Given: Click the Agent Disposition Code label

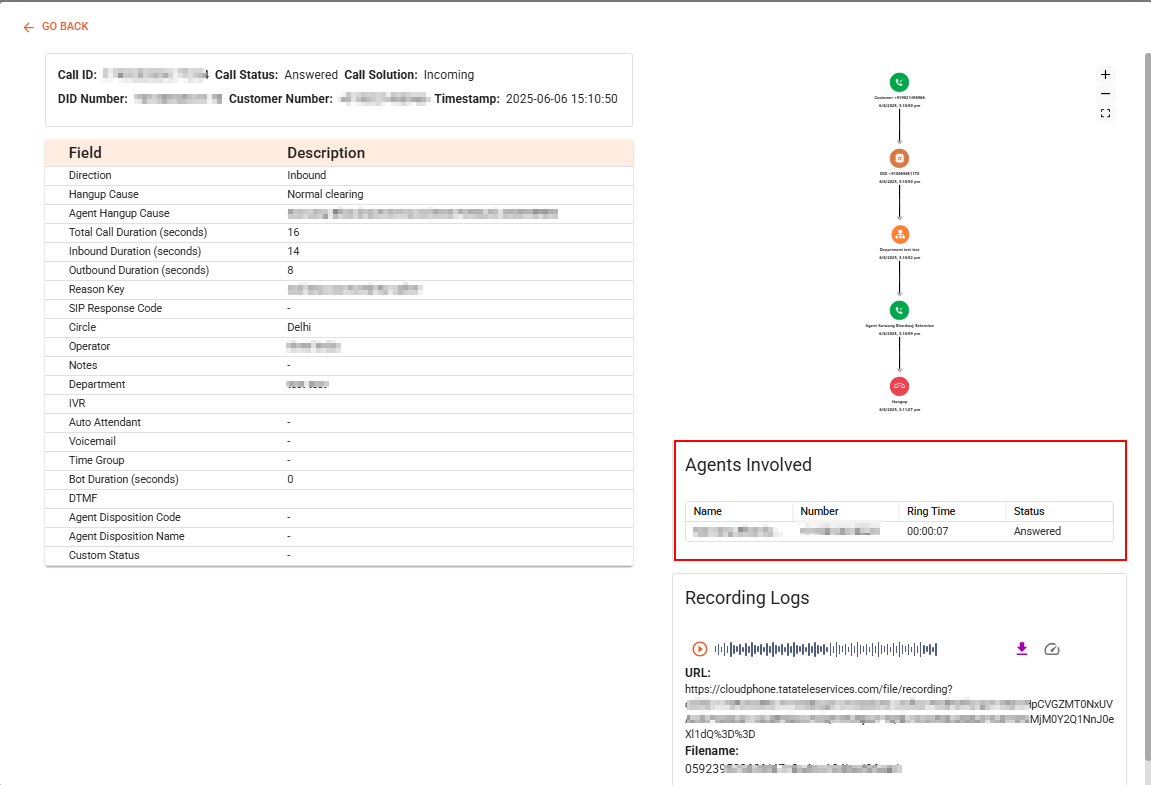Looking at the screenshot, I should click(x=125, y=517).
